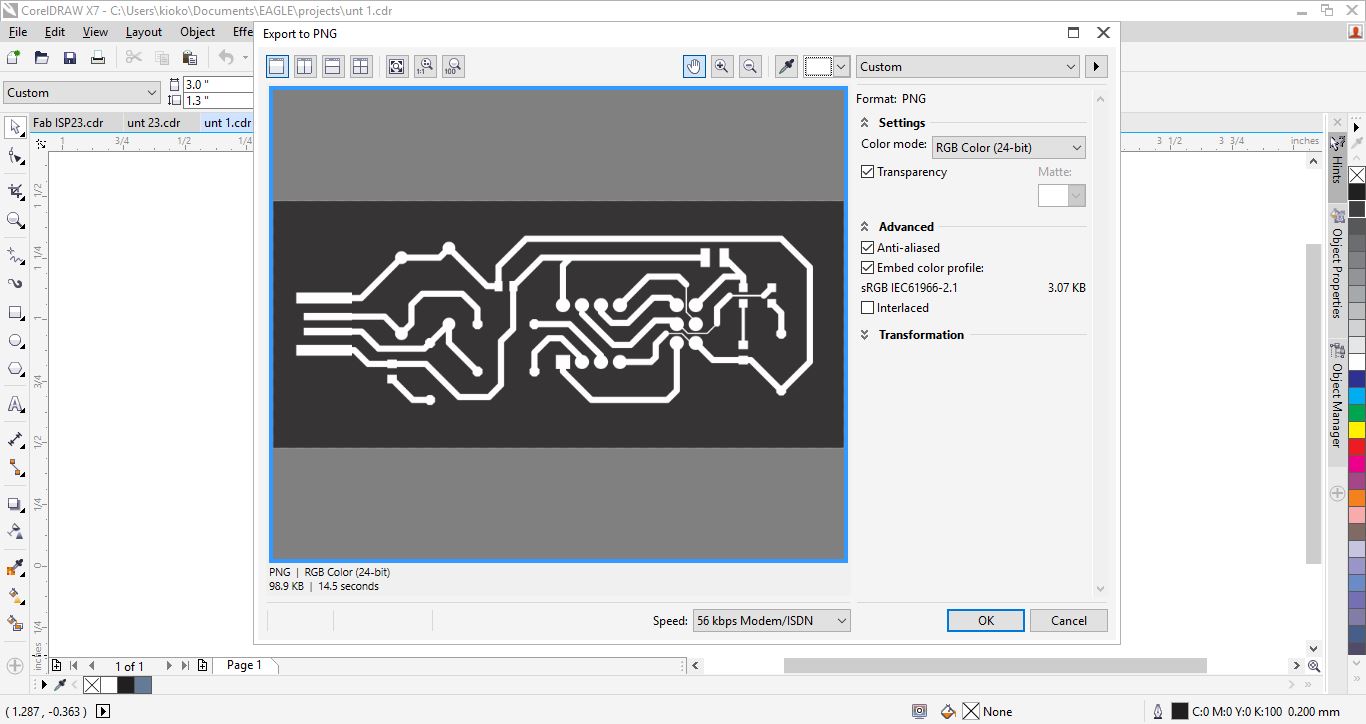This screenshot has width=1366, height=724.
Task: Select the Artistic Media tool
Action: (16, 284)
